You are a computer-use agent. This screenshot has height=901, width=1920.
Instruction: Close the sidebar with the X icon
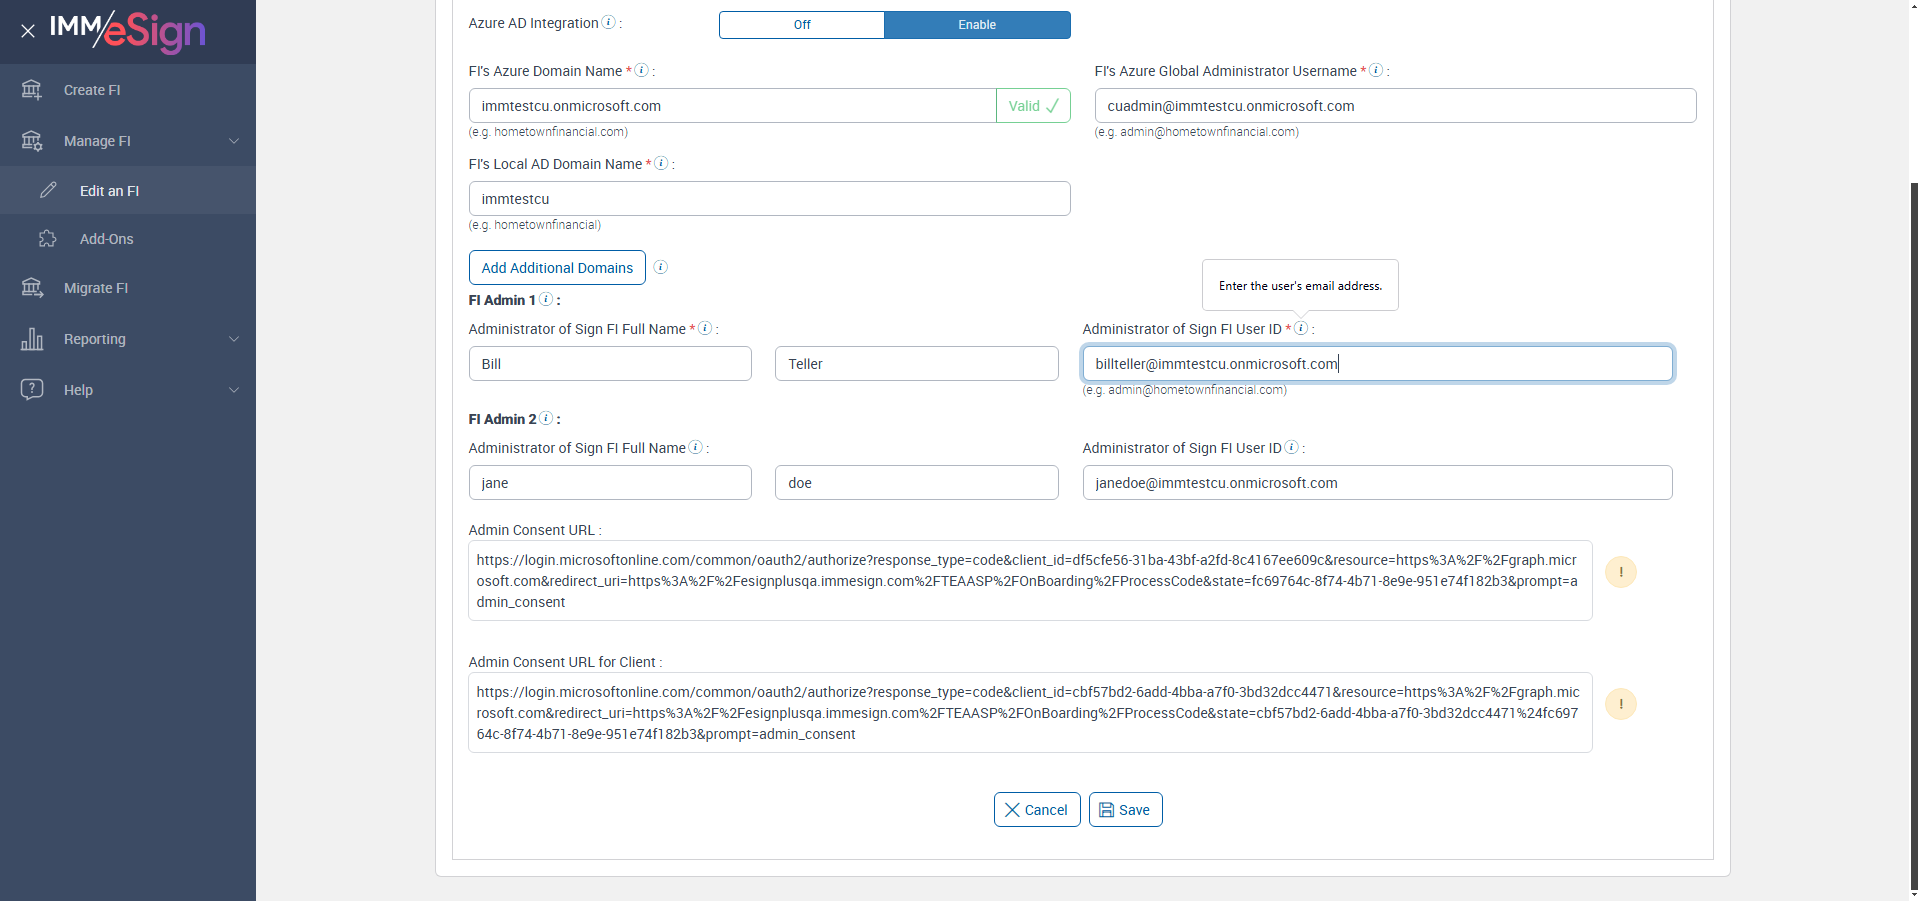pos(28,31)
